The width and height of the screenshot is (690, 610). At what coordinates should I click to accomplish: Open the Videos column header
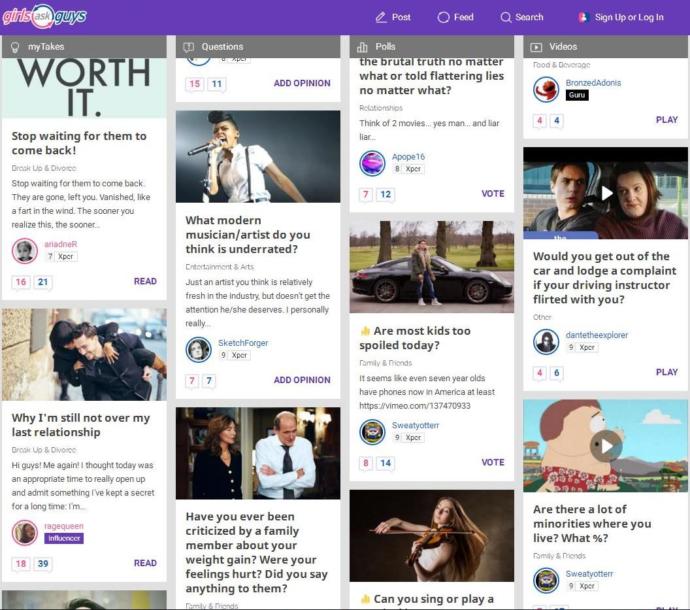tap(605, 47)
